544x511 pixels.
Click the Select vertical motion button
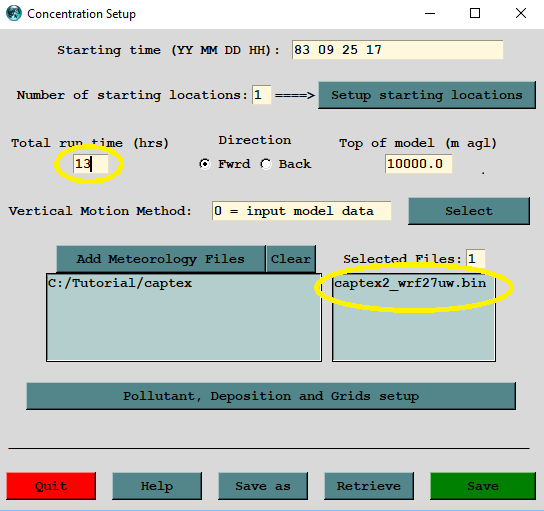(469, 211)
